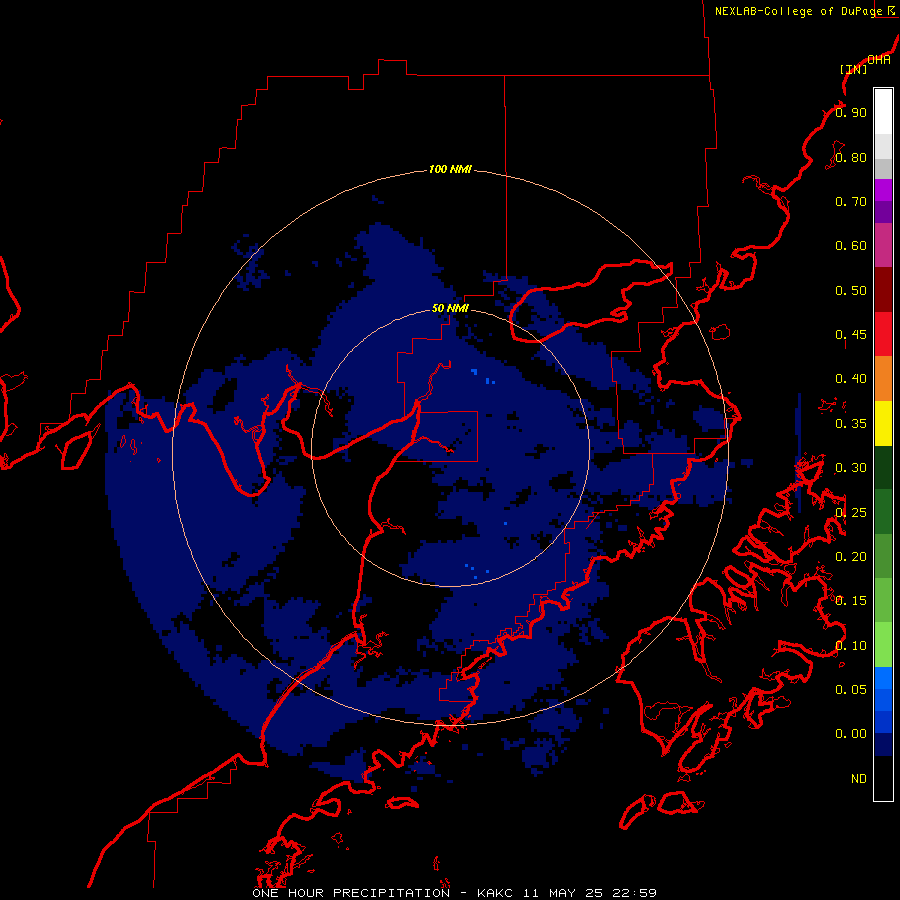Pick the orange legend swatch
This screenshot has height=900, width=900.
click(883, 379)
